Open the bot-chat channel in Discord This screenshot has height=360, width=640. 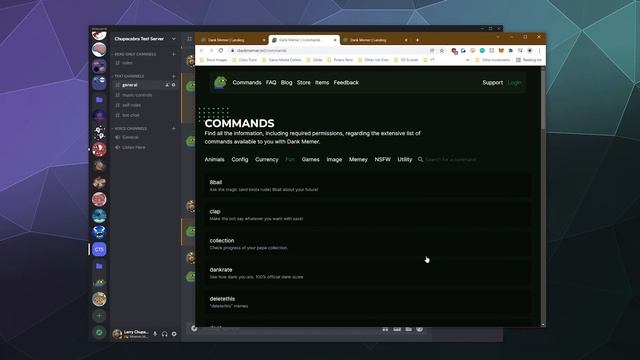[x=145, y=115]
